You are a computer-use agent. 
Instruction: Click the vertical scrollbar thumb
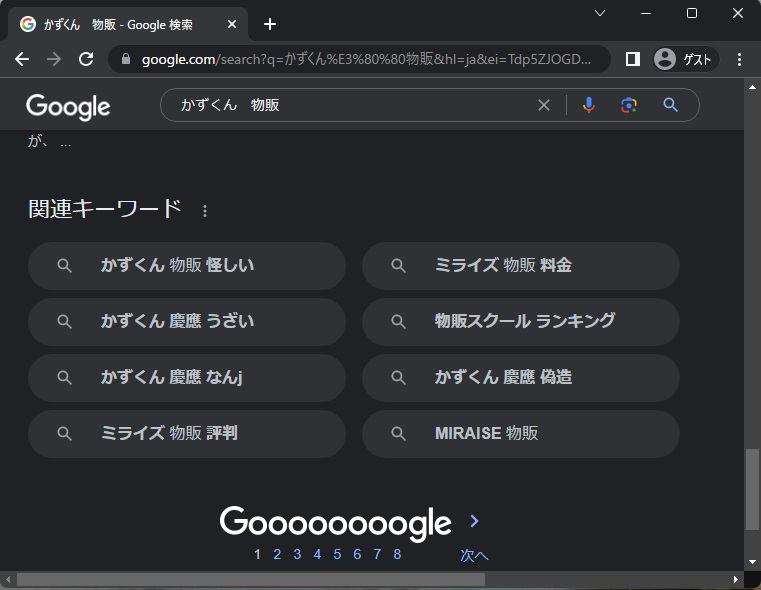(x=752, y=490)
